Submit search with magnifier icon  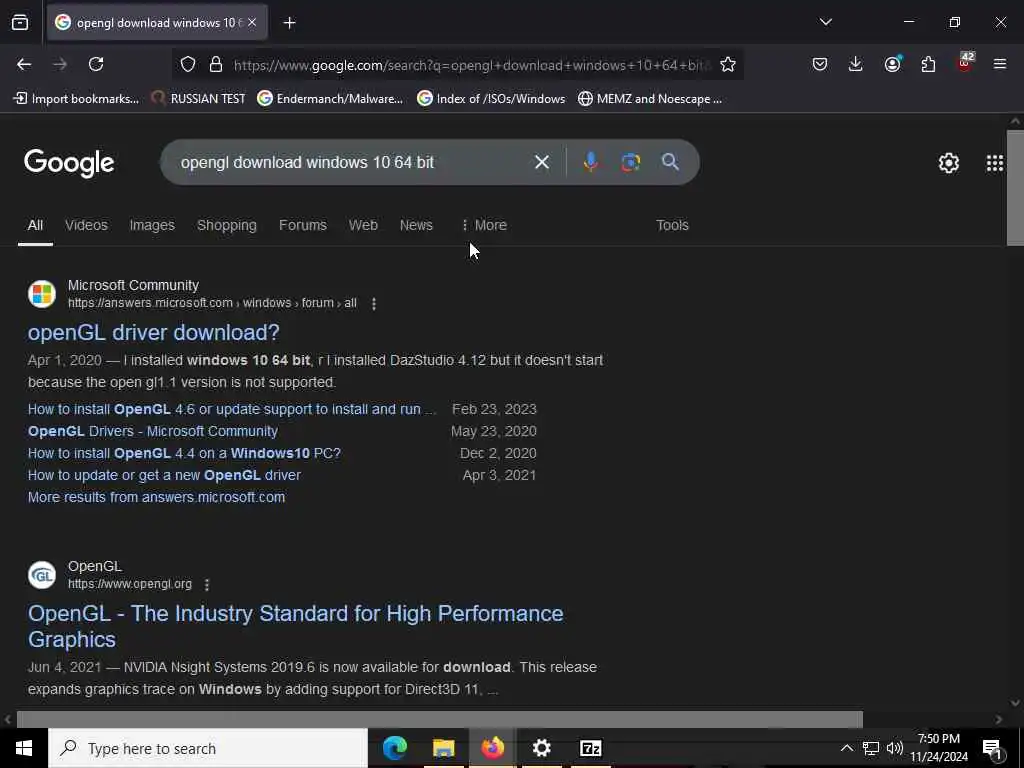pyautogui.click(x=670, y=162)
